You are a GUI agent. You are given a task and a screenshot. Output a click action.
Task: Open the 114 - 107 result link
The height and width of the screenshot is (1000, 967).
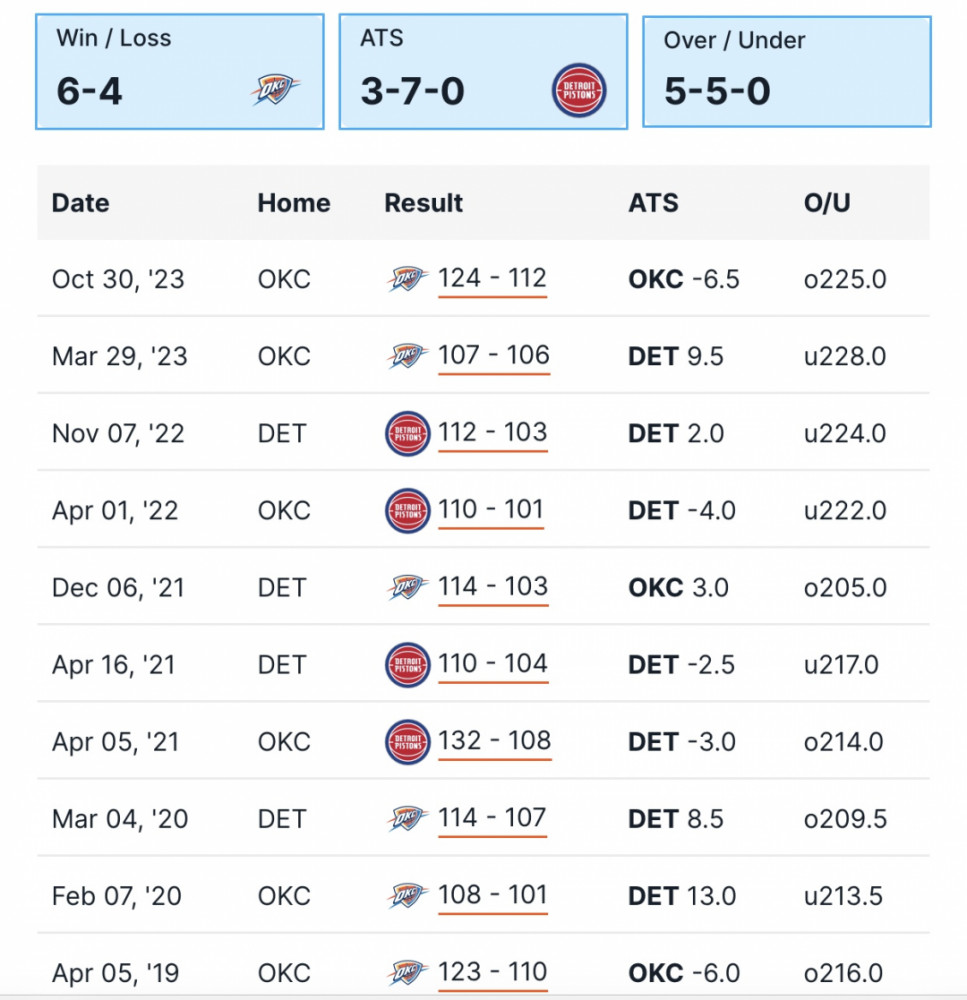click(x=492, y=818)
